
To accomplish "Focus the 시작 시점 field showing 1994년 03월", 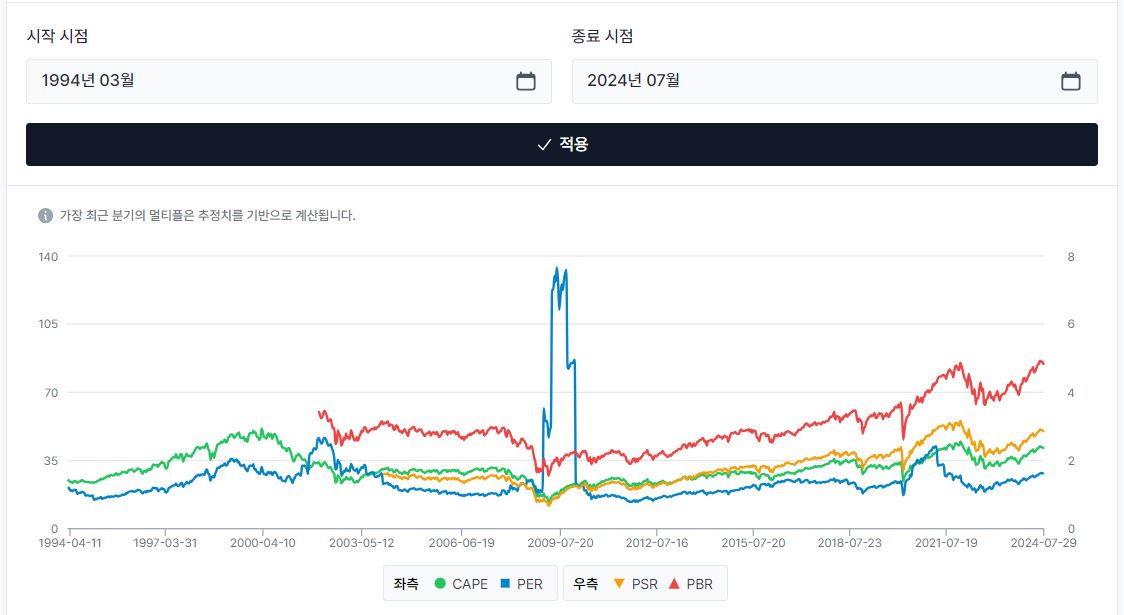I will click(x=270, y=81).
